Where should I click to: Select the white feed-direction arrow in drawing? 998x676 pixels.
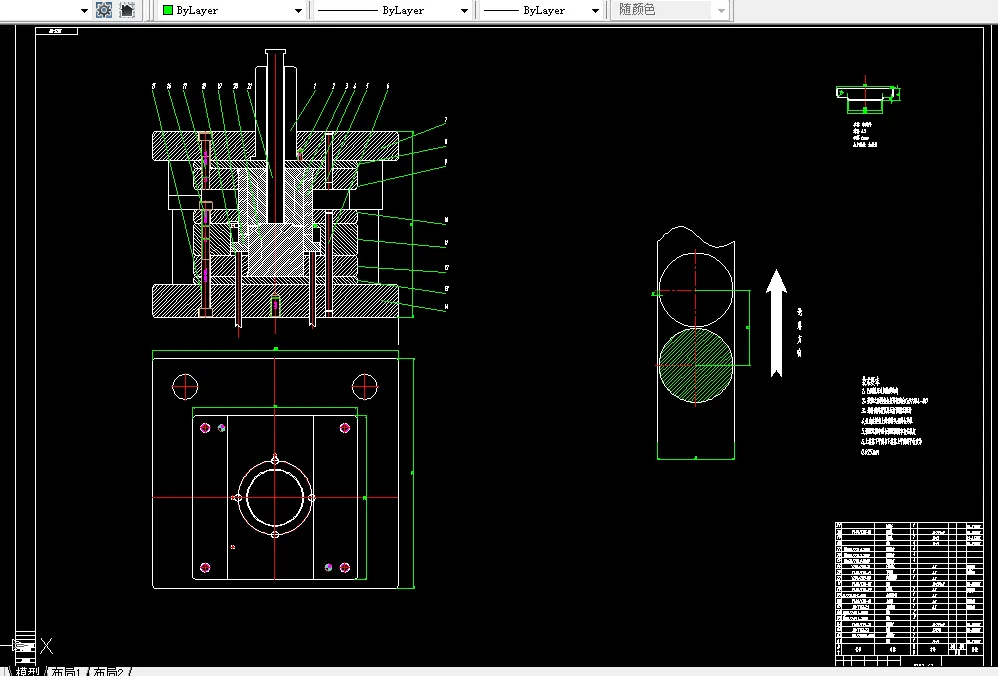776,323
